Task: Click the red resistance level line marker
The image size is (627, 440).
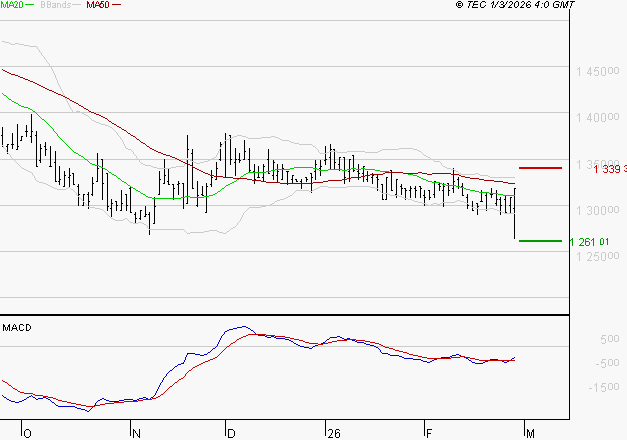Action: click(540, 168)
